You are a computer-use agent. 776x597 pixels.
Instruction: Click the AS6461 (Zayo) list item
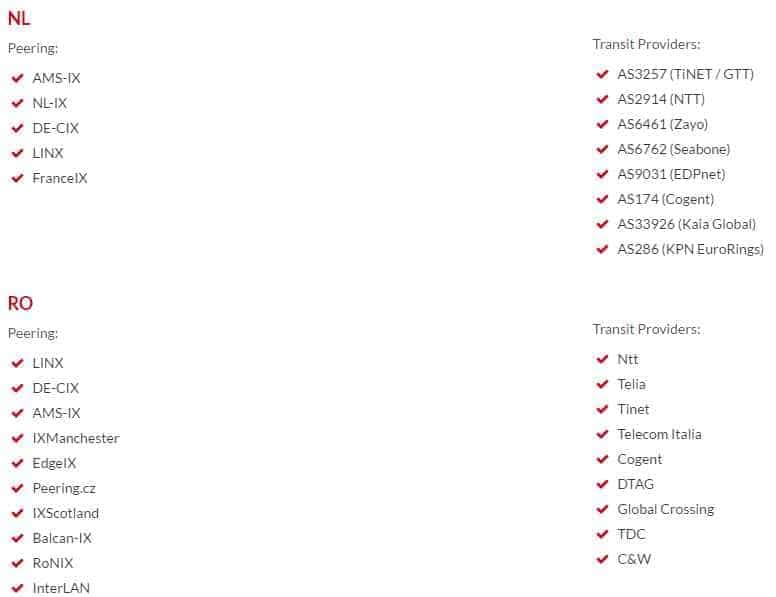tap(662, 124)
